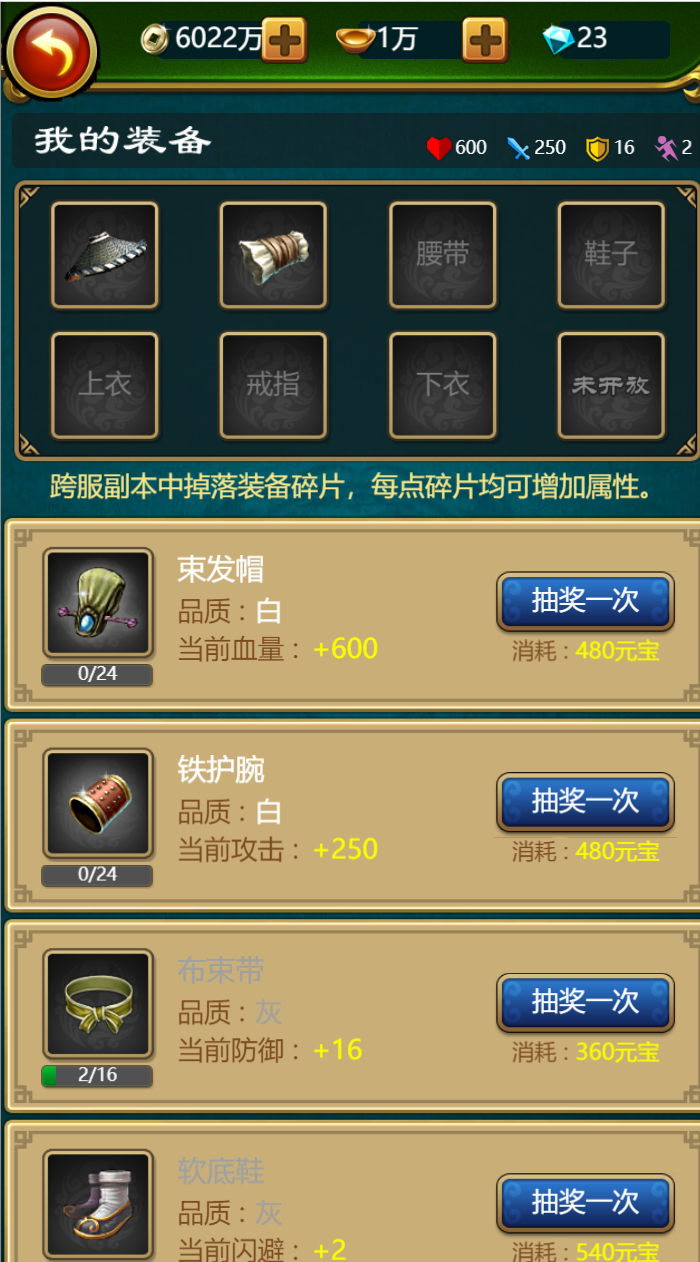This screenshot has height=1262, width=700.
Task: Tap the red heart health stat
Action: click(x=439, y=148)
